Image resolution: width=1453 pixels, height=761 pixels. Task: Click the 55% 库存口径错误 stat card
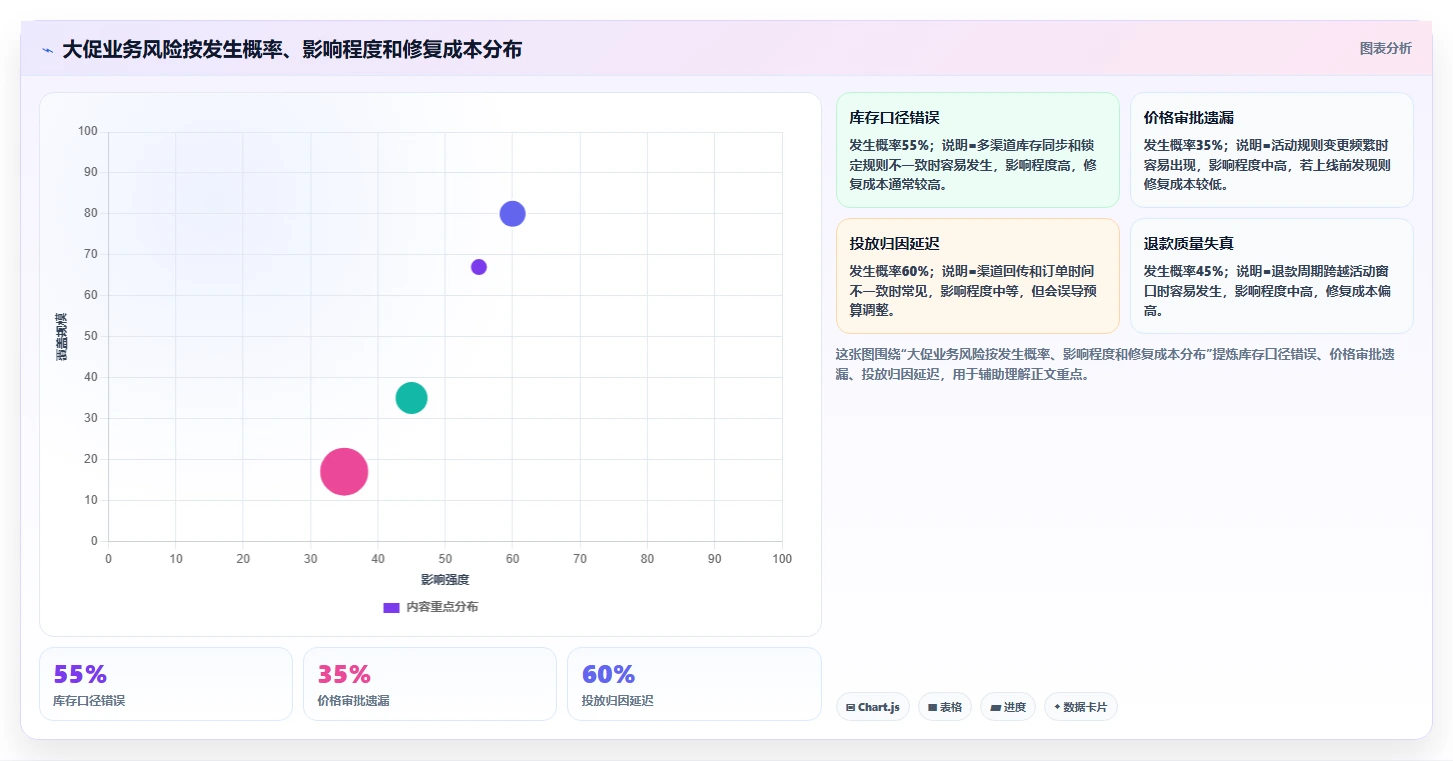click(166, 684)
